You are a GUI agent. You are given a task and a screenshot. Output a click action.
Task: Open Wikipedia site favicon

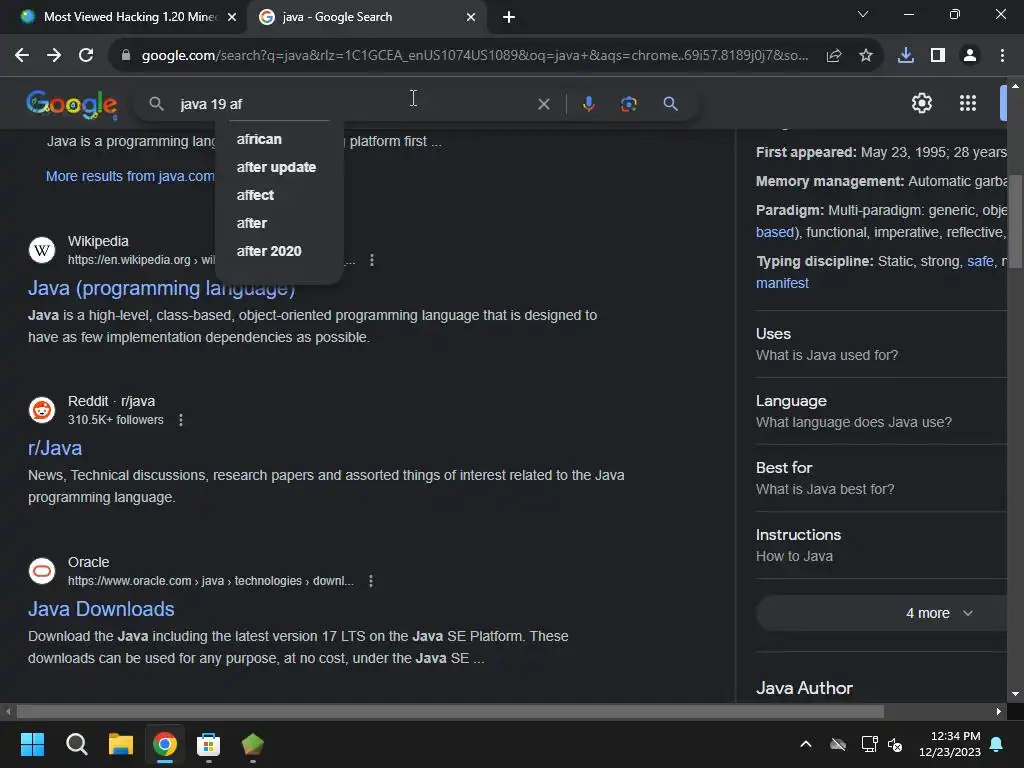click(x=42, y=250)
